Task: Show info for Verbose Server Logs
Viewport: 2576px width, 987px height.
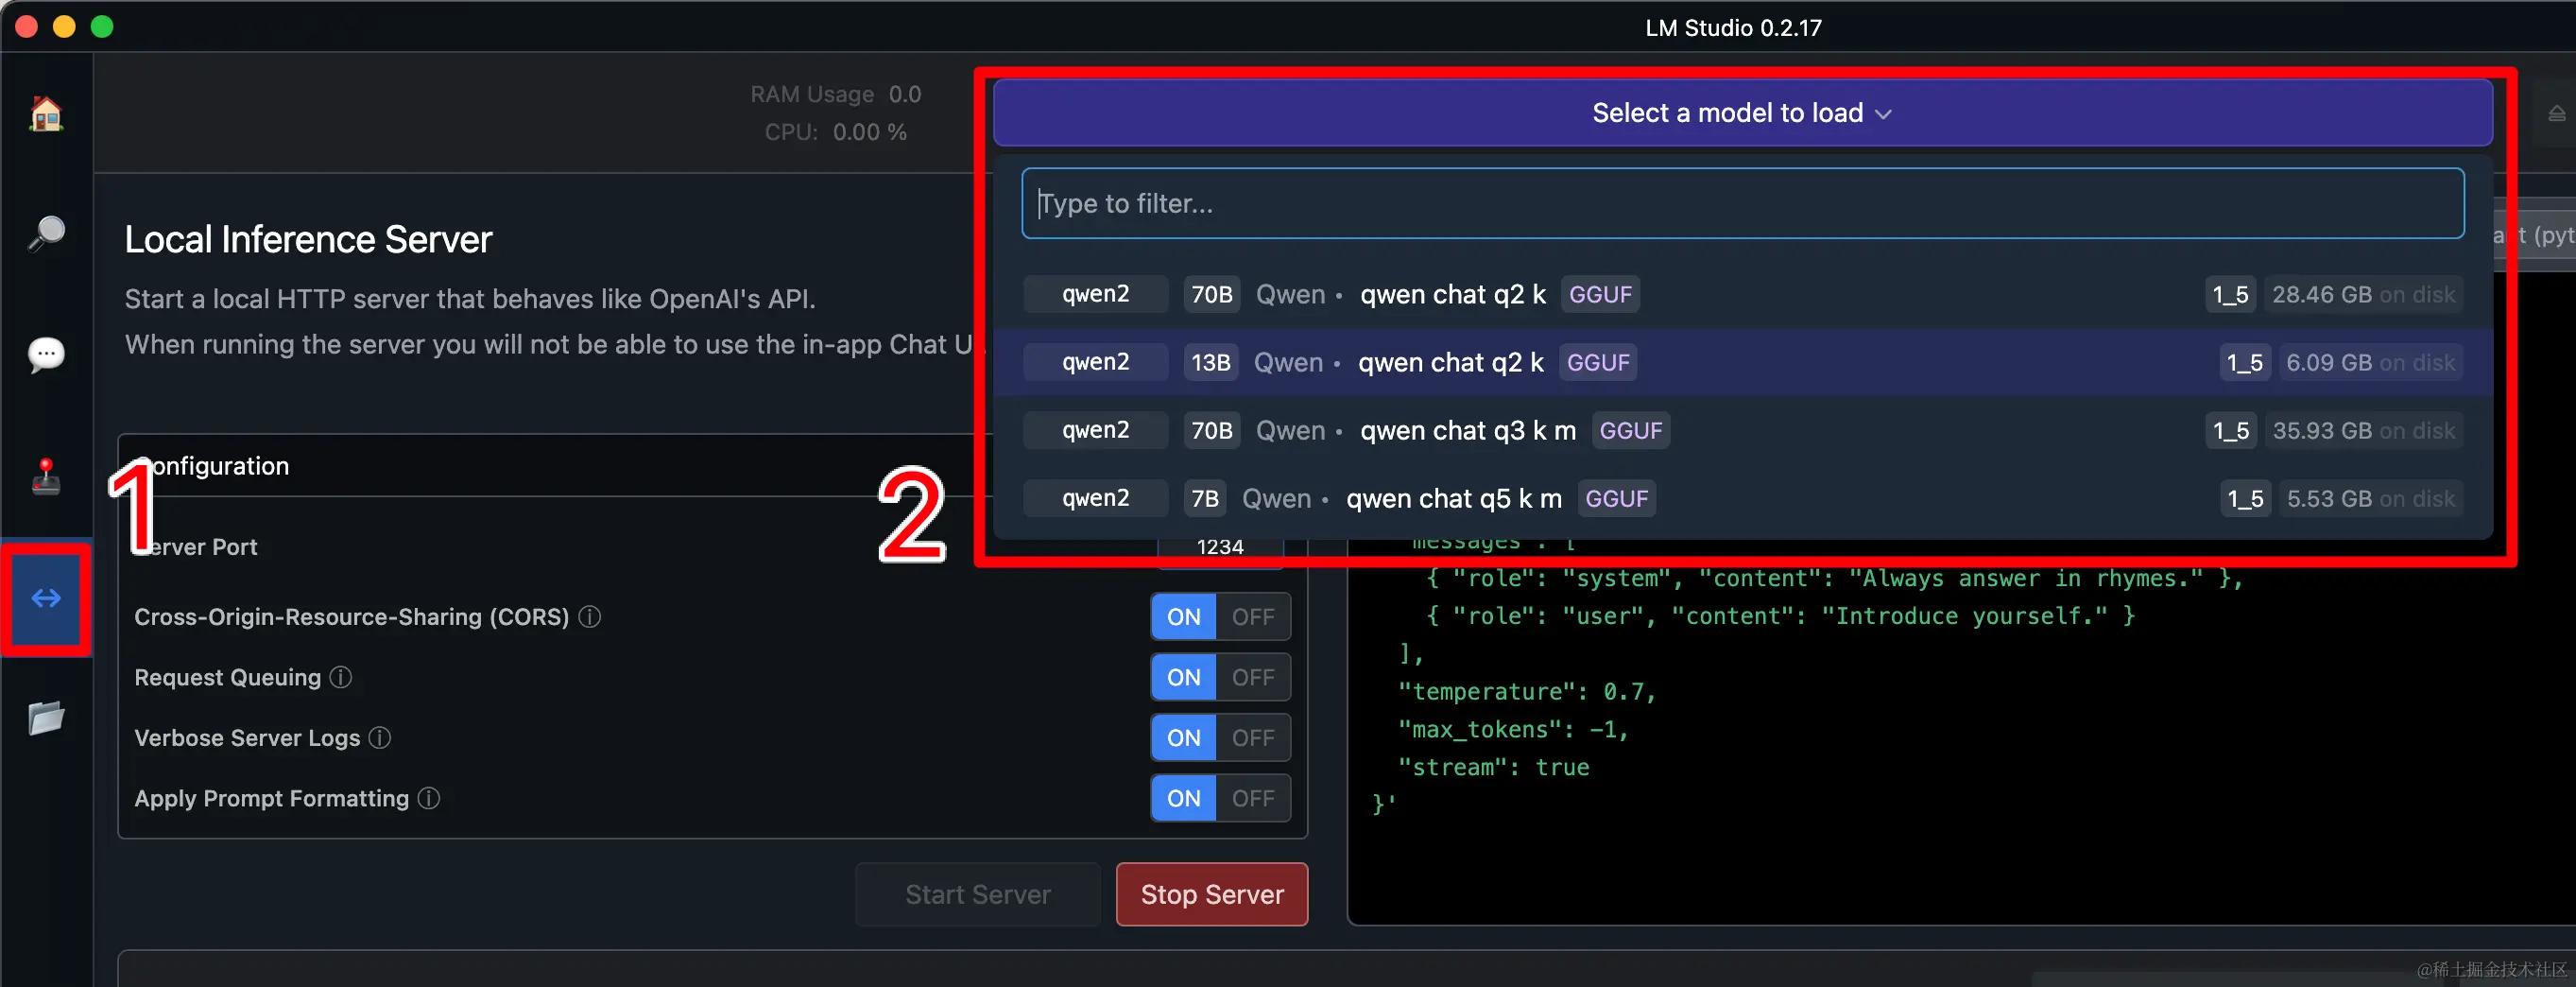Action: (x=380, y=738)
